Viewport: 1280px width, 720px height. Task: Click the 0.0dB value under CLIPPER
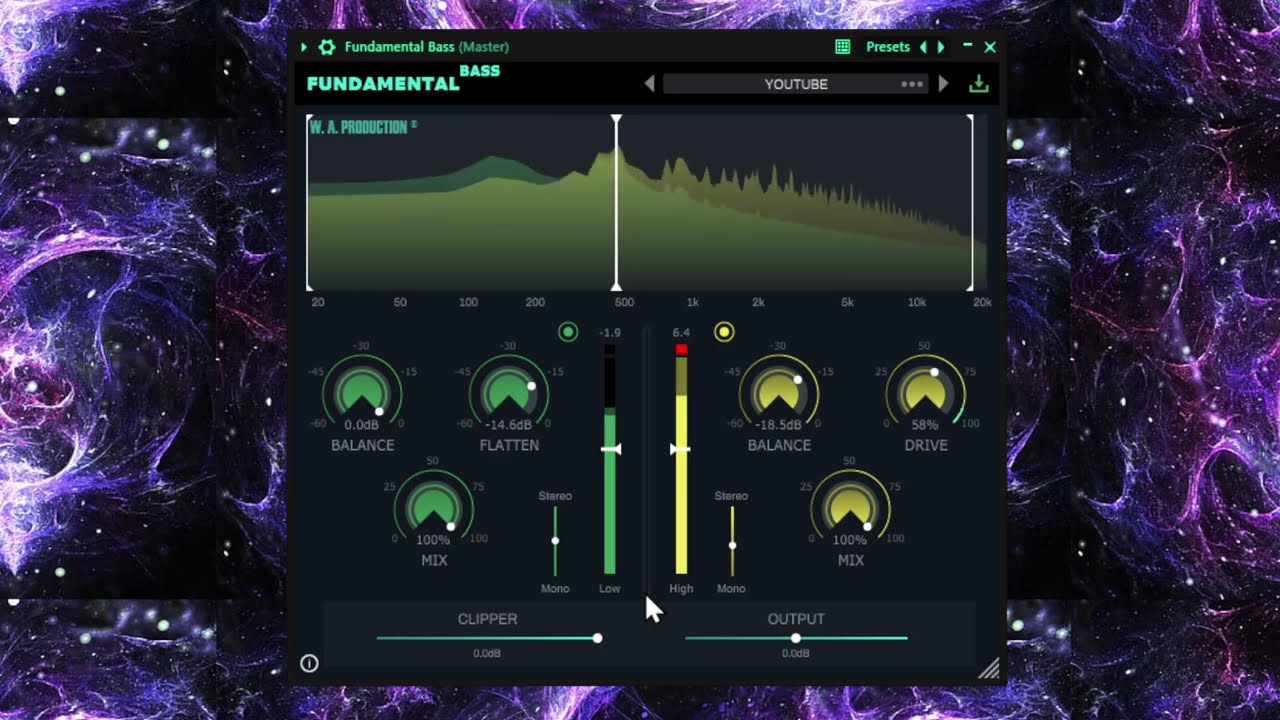click(x=487, y=653)
